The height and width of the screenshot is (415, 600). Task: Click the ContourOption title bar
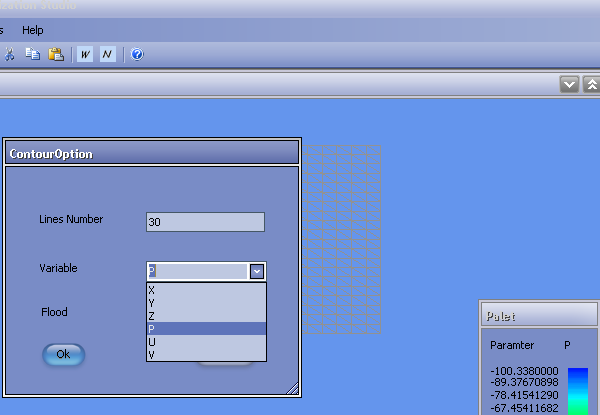152,153
